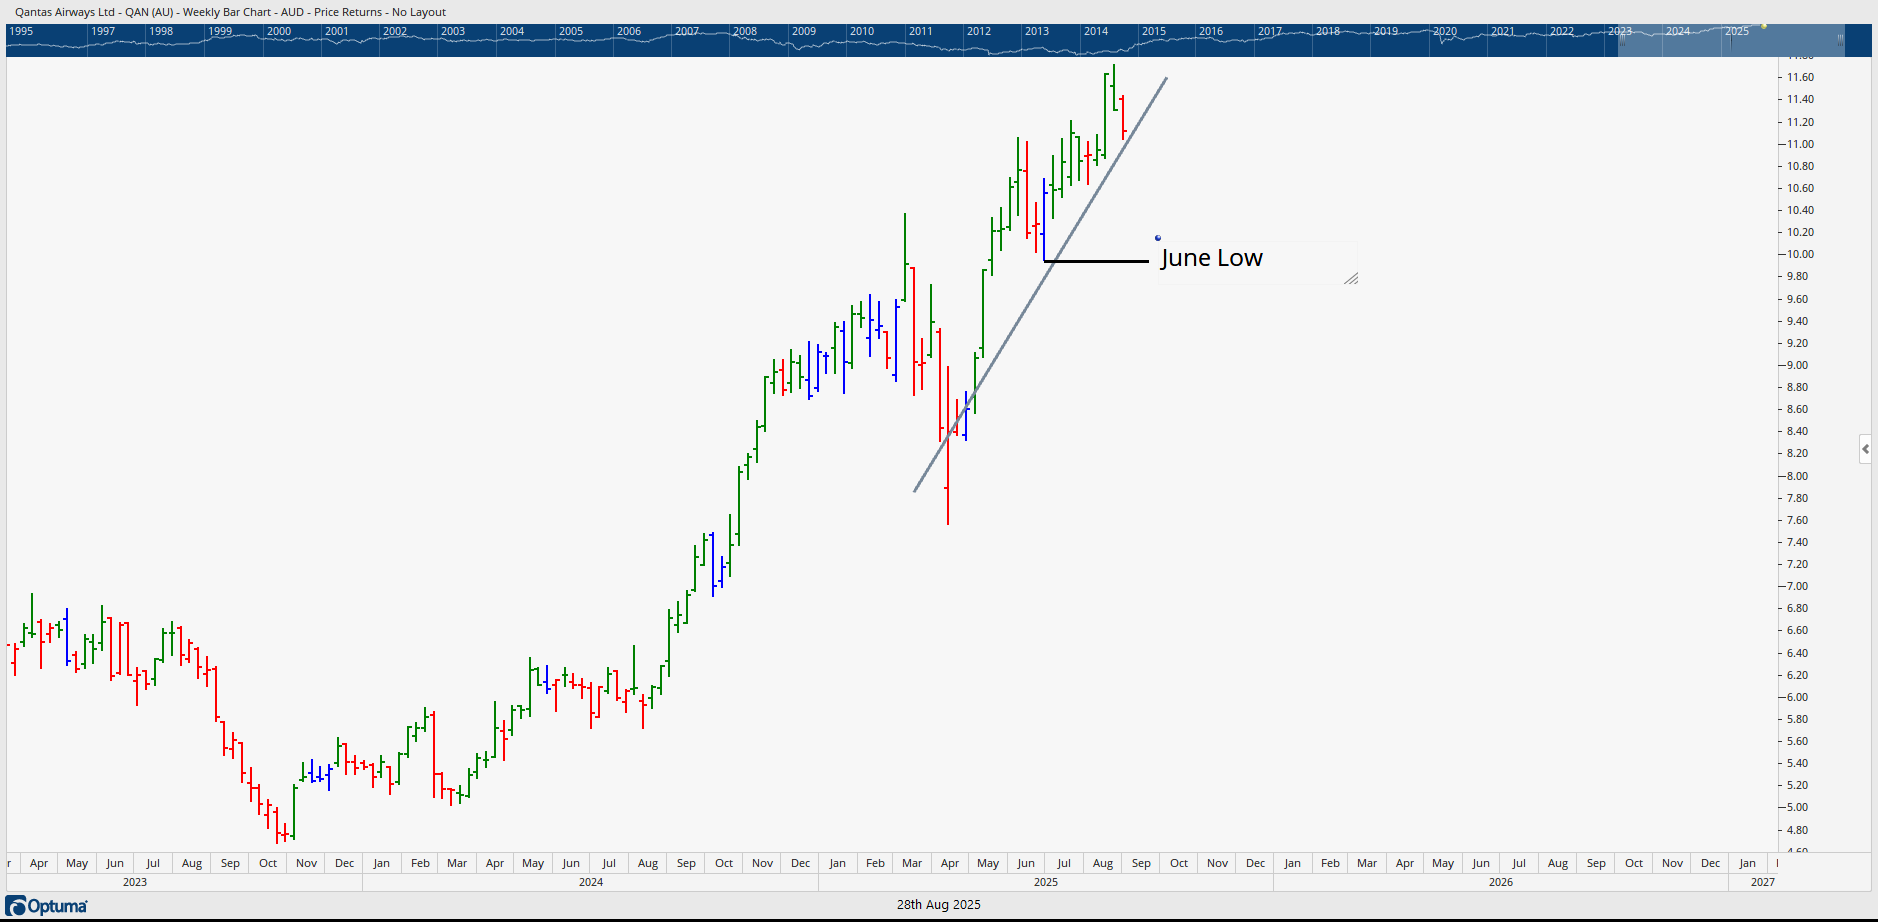1878x922 pixels.
Task: Click the Sep 2025 month label on time axis
Action: [1141, 863]
